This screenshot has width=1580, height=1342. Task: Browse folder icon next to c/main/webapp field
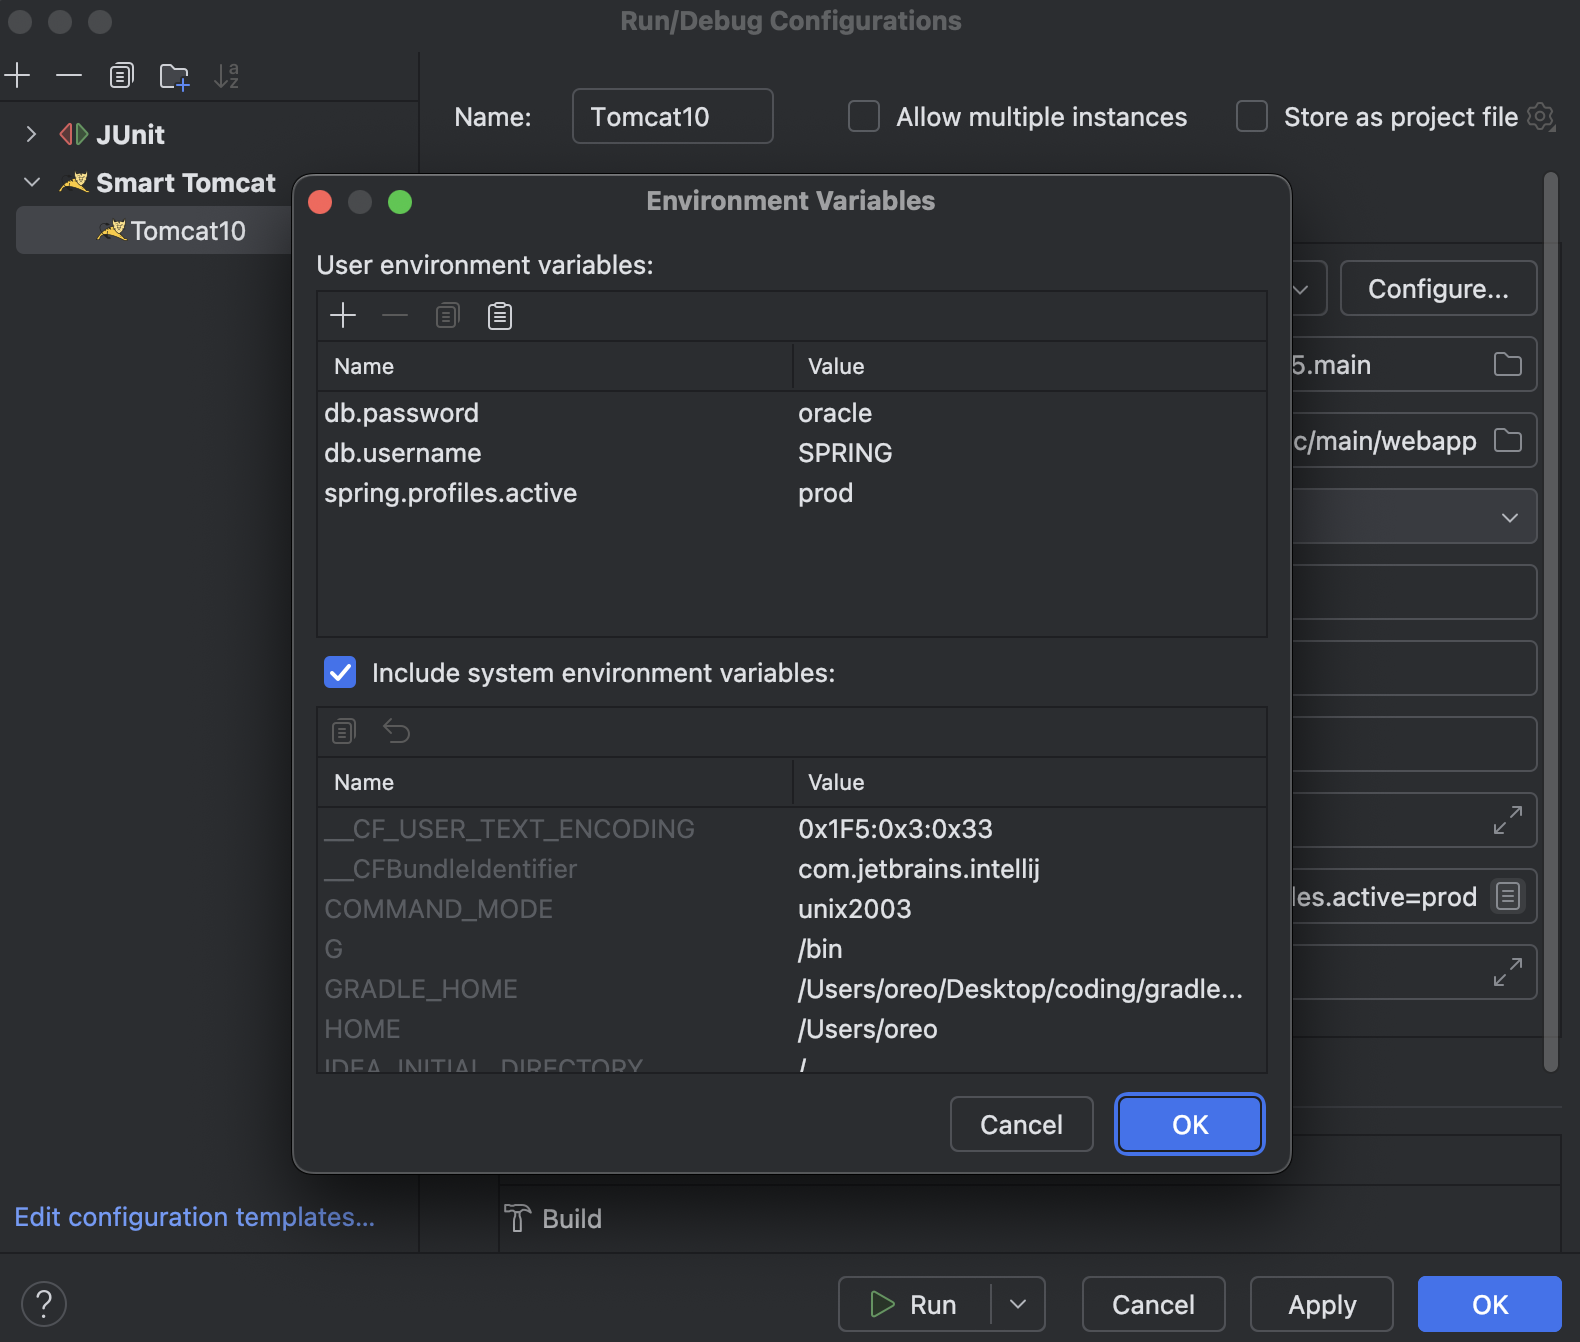pos(1508,440)
